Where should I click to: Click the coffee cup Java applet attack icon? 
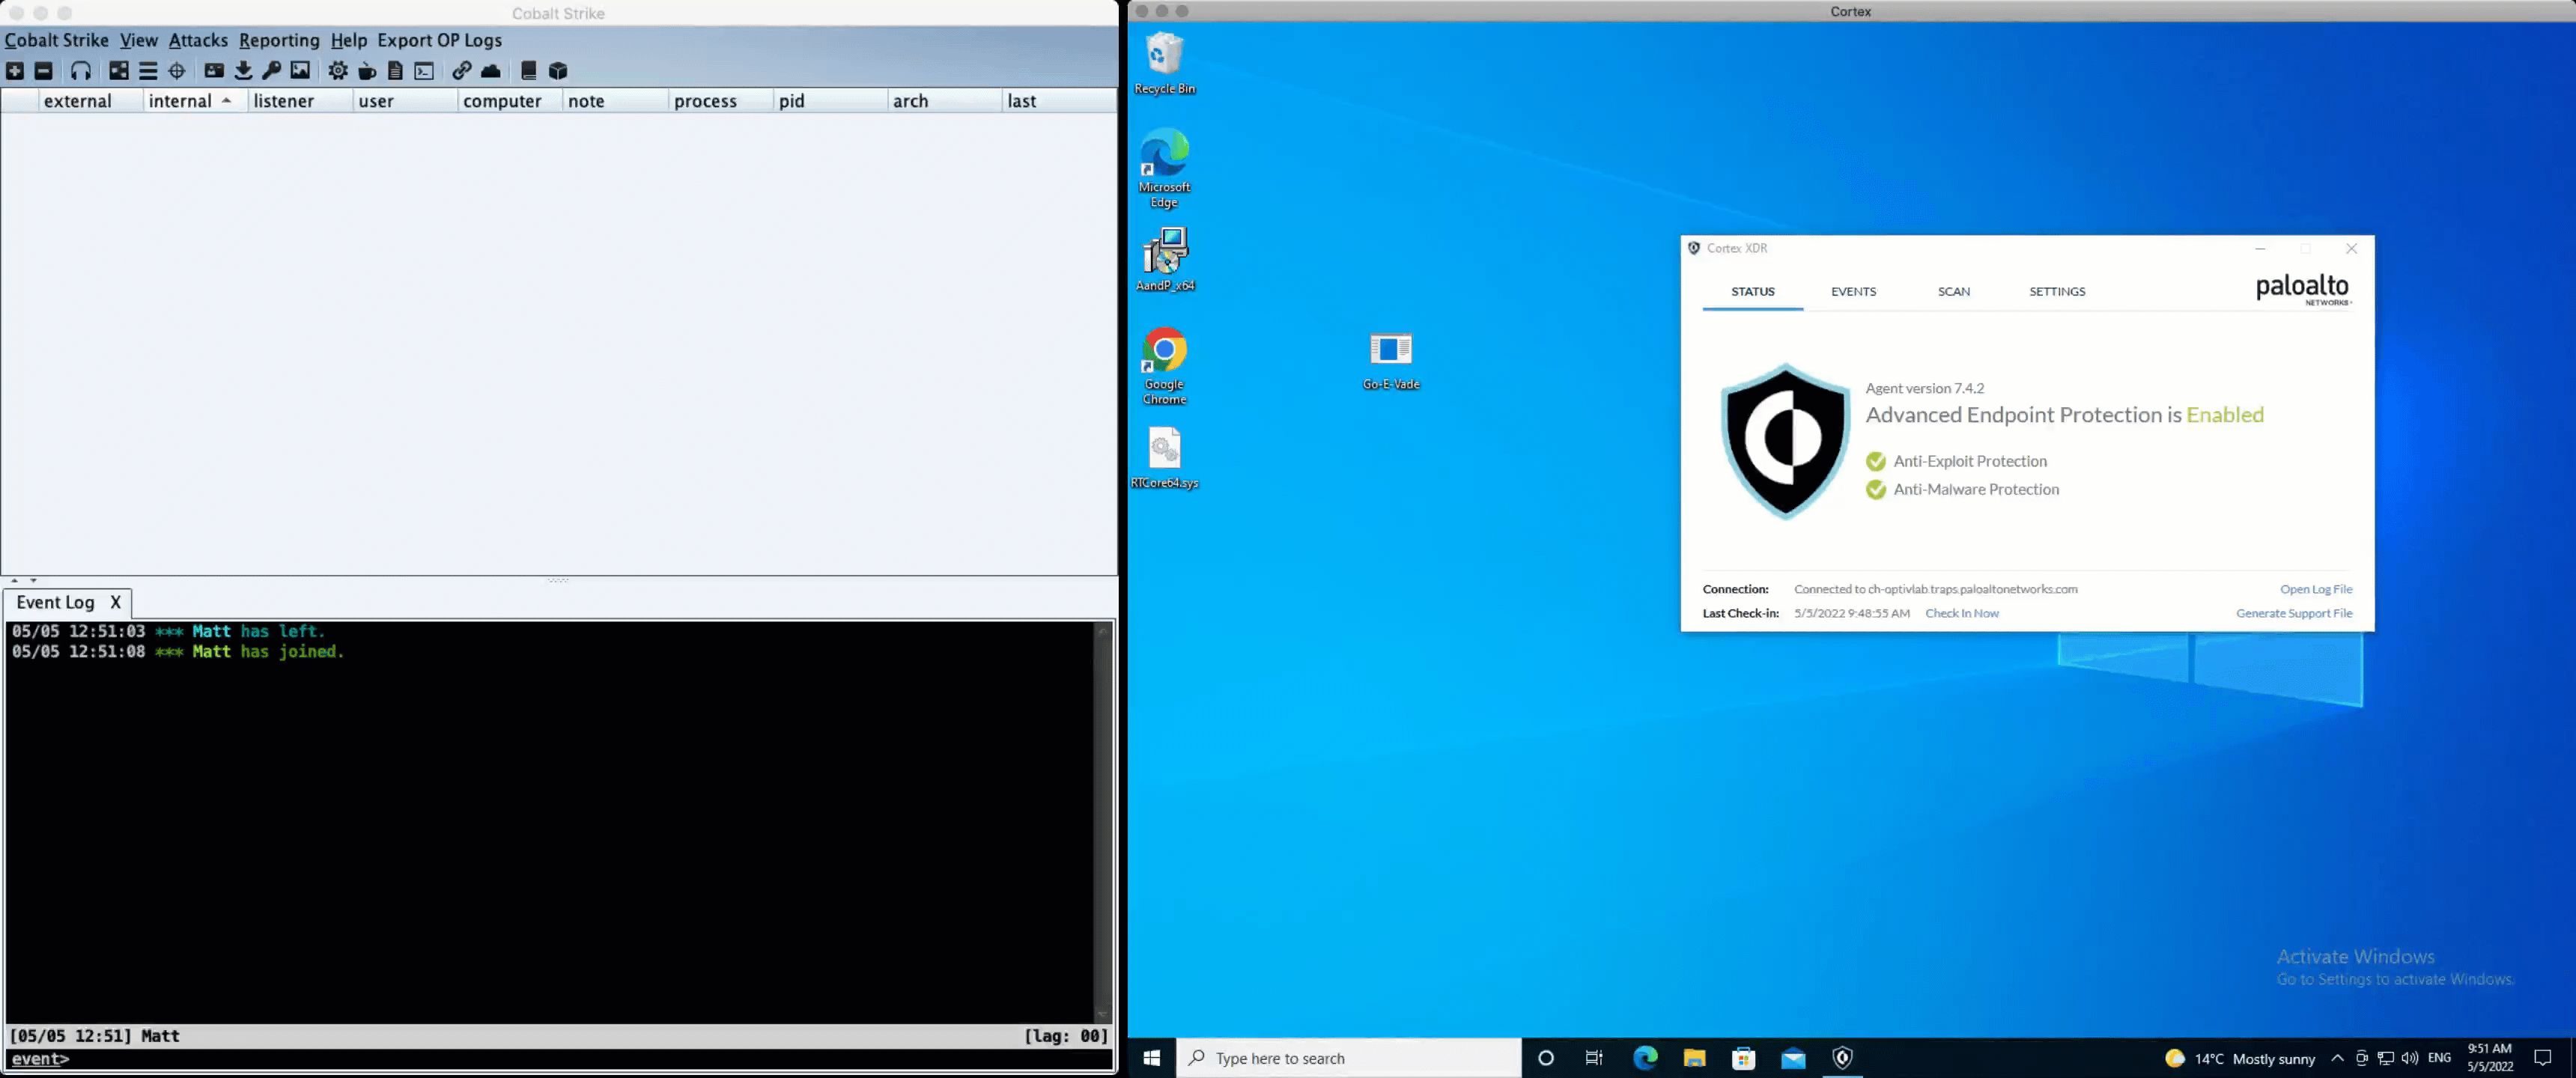[367, 71]
